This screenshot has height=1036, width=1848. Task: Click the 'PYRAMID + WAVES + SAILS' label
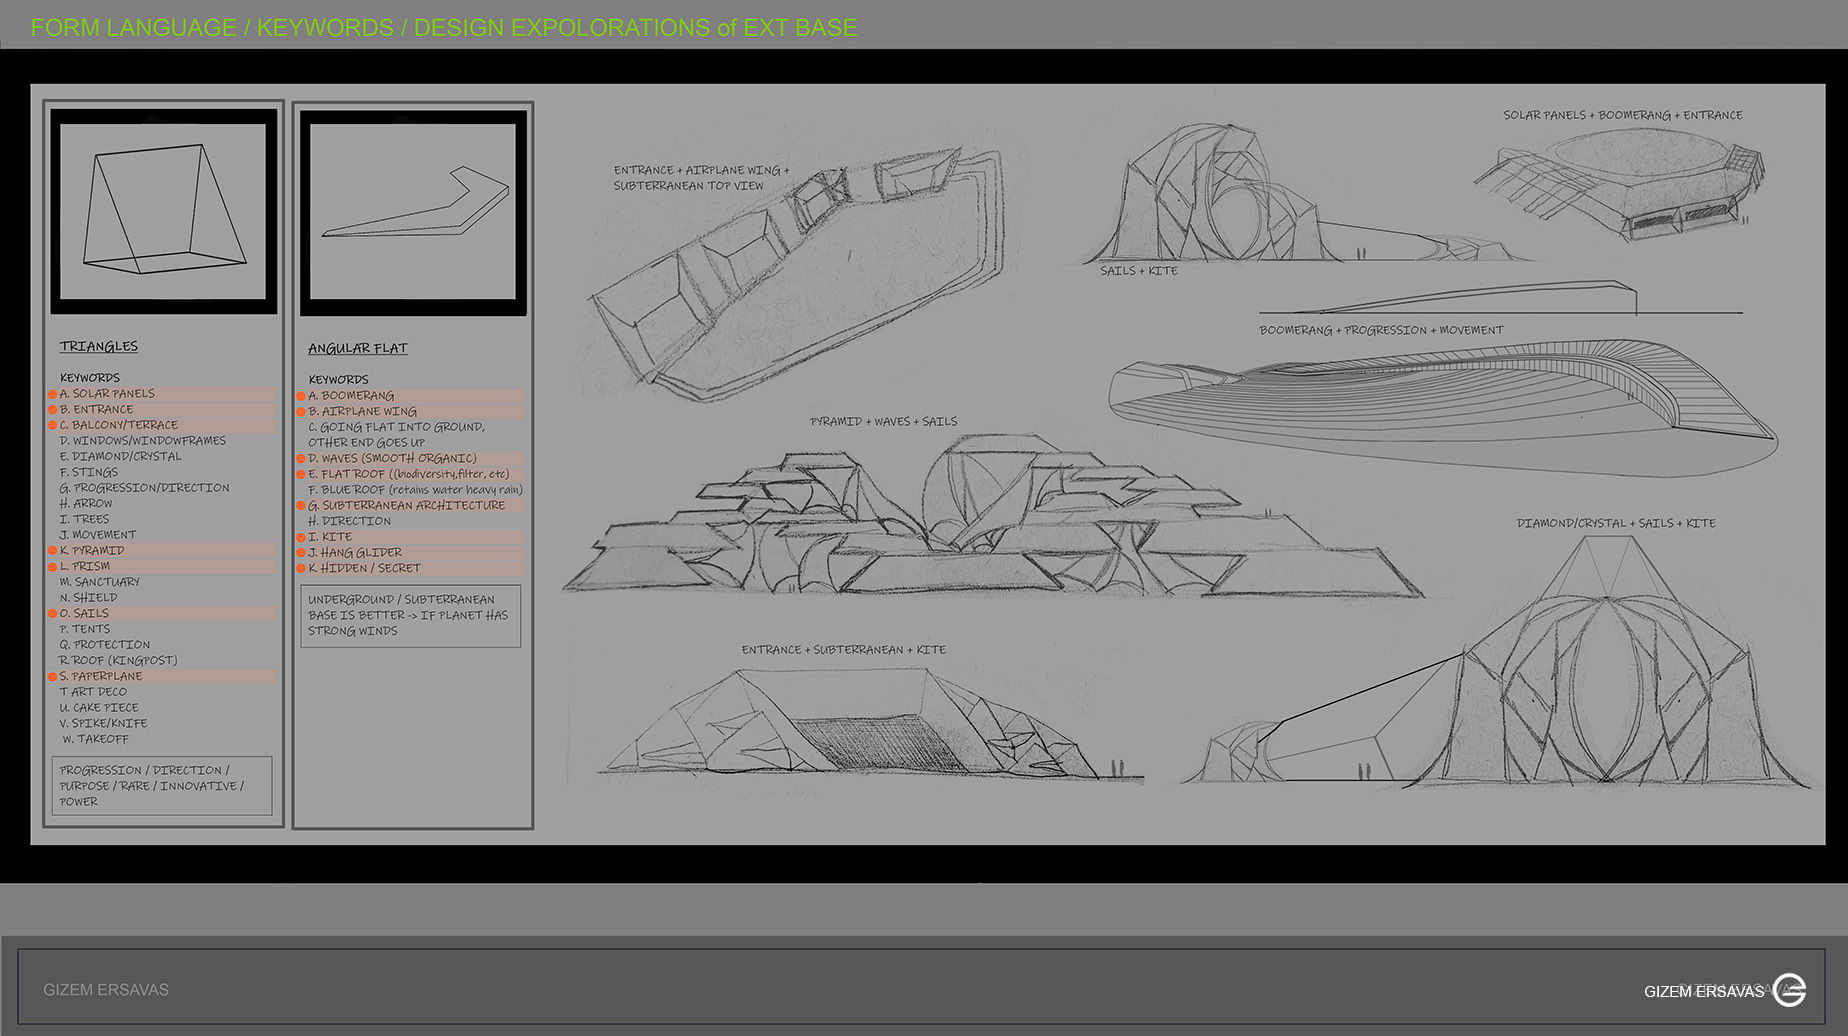coord(883,422)
